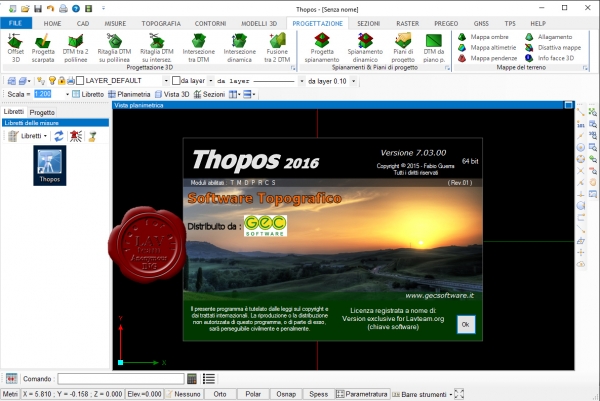Show Info facce 3D
This screenshot has height=401, width=600.
(x=549, y=58)
